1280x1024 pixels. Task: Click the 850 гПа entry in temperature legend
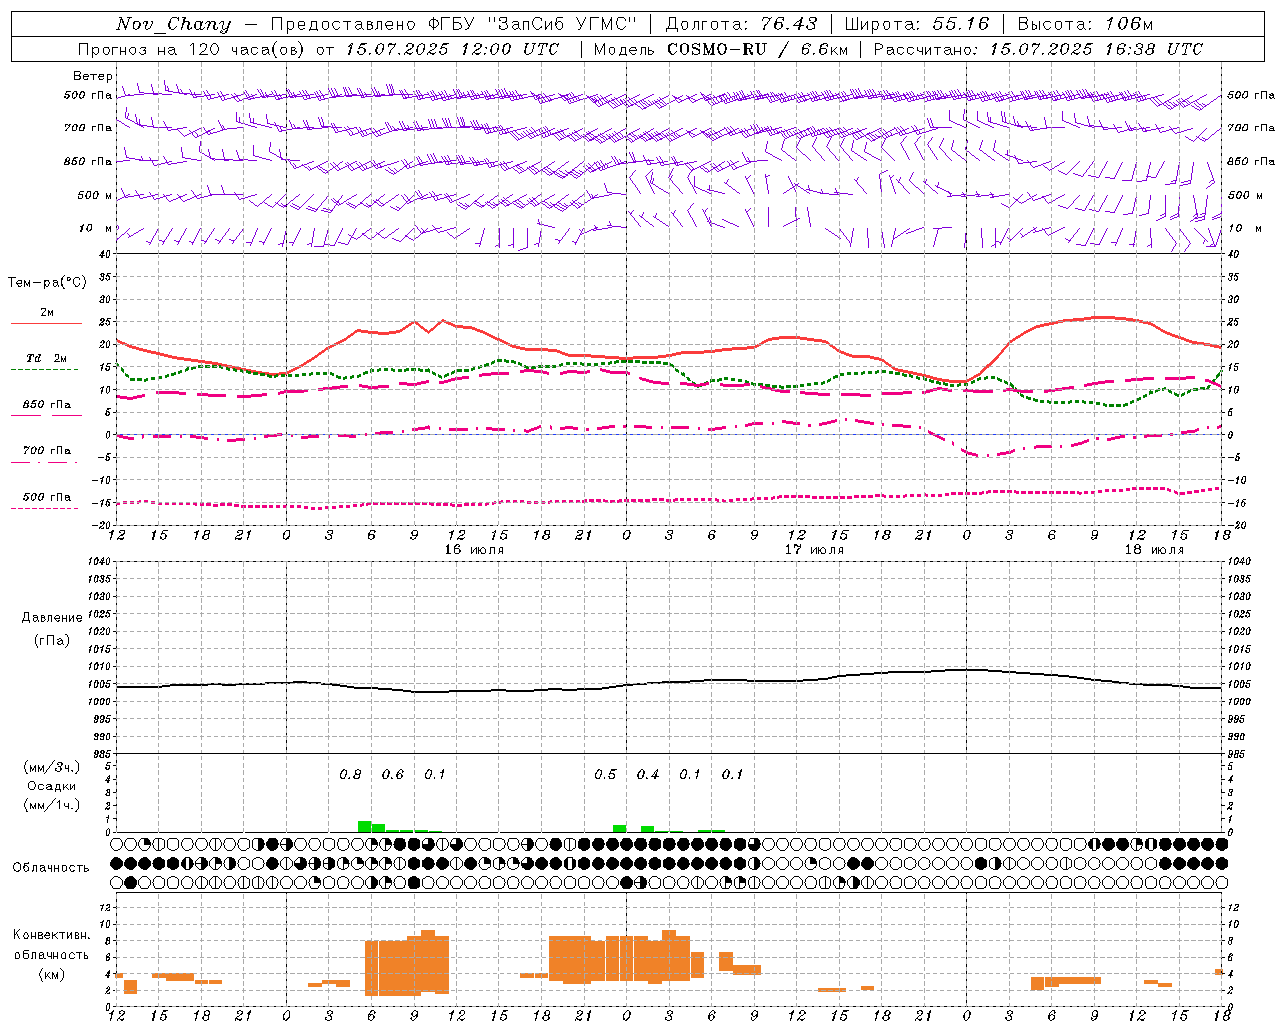[x=46, y=404]
